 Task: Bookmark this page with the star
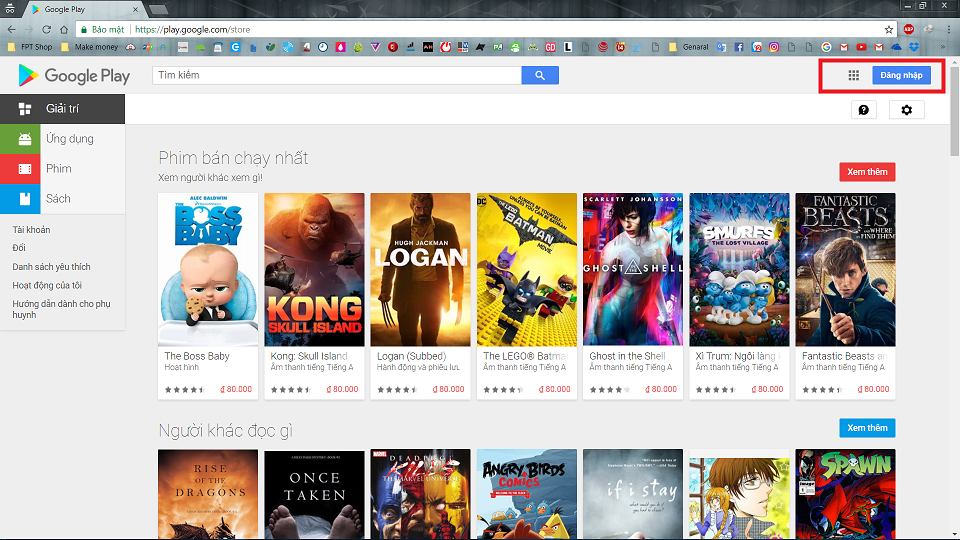pyautogui.click(x=888, y=29)
